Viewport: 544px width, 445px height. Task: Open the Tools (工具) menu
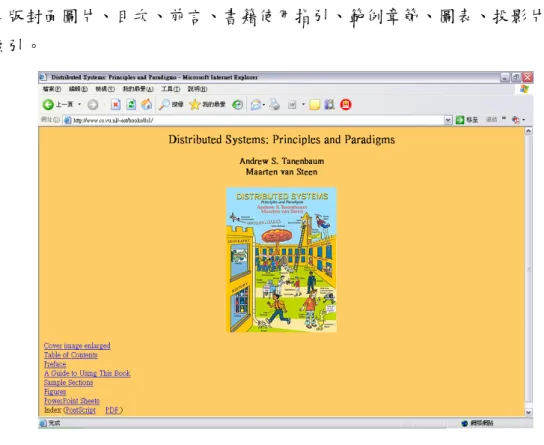(171, 89)
